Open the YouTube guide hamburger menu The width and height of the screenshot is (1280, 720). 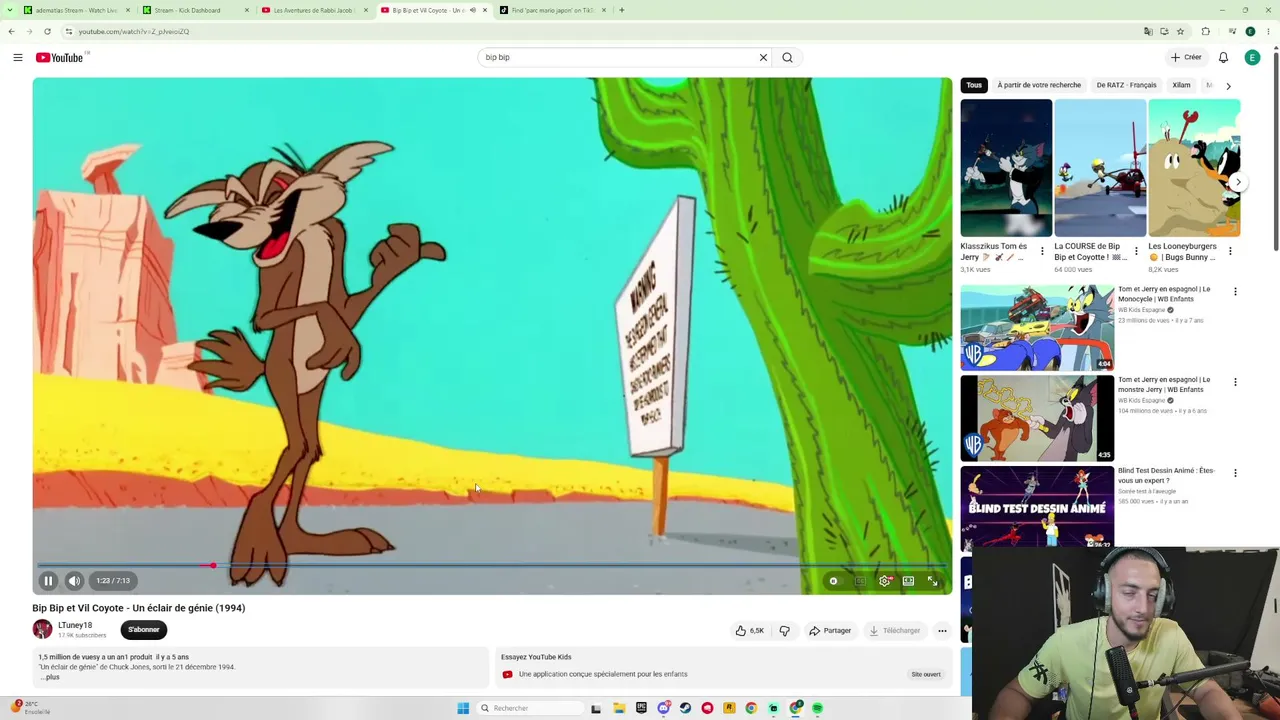[x=18, y=58]
